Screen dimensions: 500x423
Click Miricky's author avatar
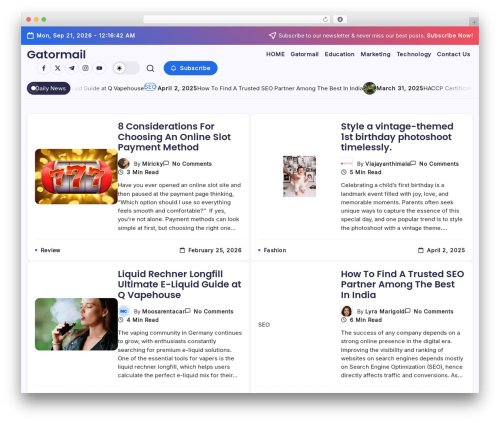[x=124, y=163]
